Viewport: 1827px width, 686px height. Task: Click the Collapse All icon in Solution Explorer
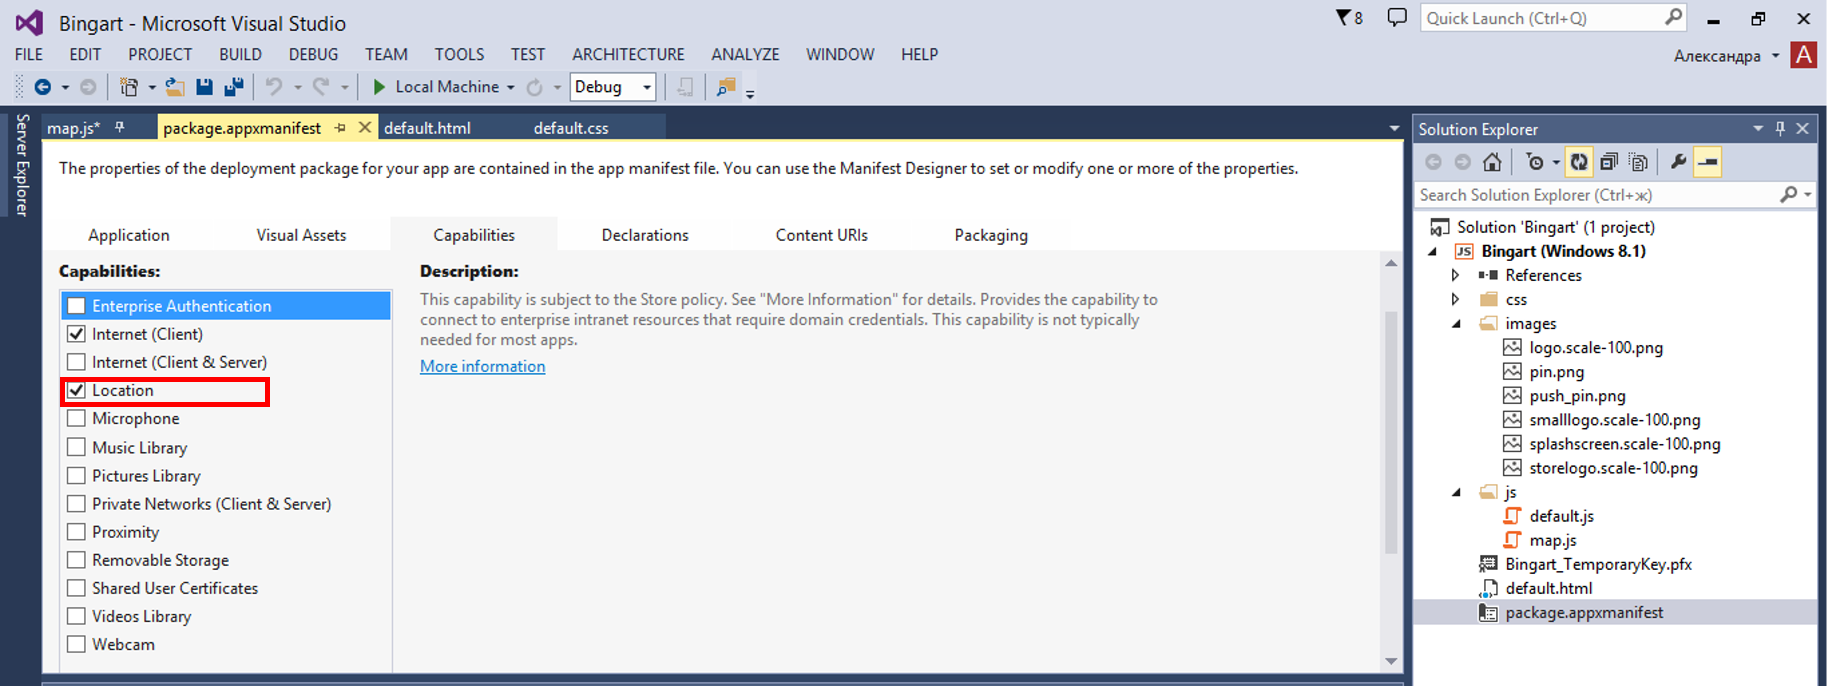click(x=1608, y=162)
